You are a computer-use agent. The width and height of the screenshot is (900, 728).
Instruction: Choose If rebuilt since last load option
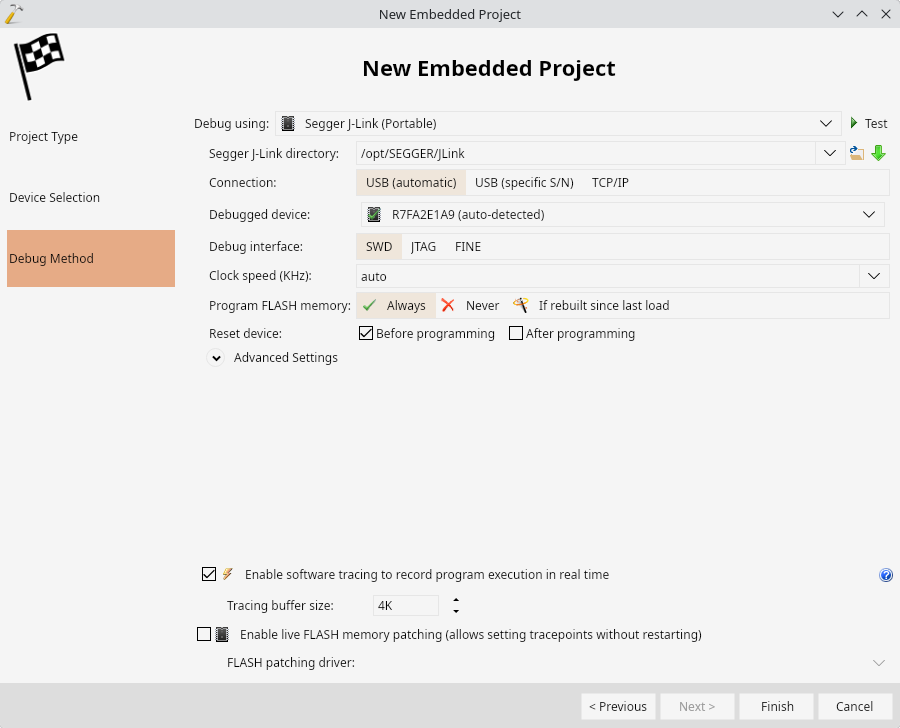(x=591, y=305)
